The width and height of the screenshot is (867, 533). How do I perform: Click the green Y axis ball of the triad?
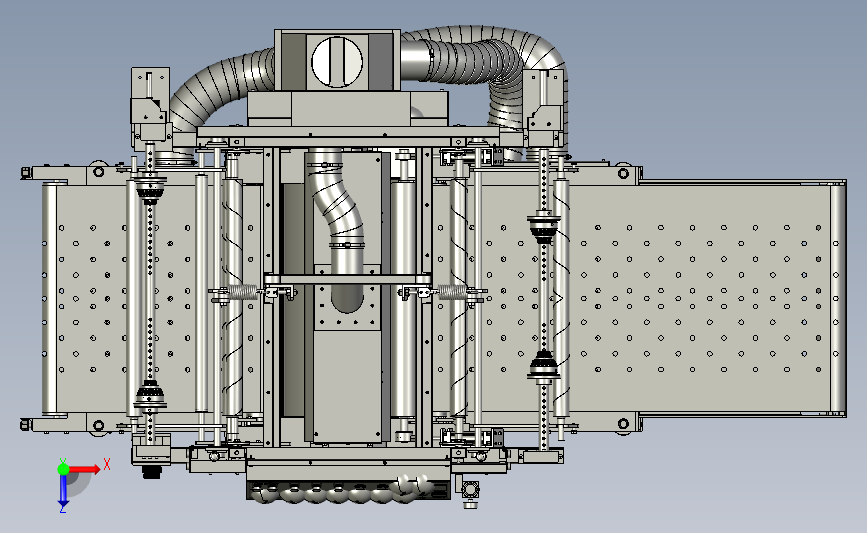click(63, 469)
